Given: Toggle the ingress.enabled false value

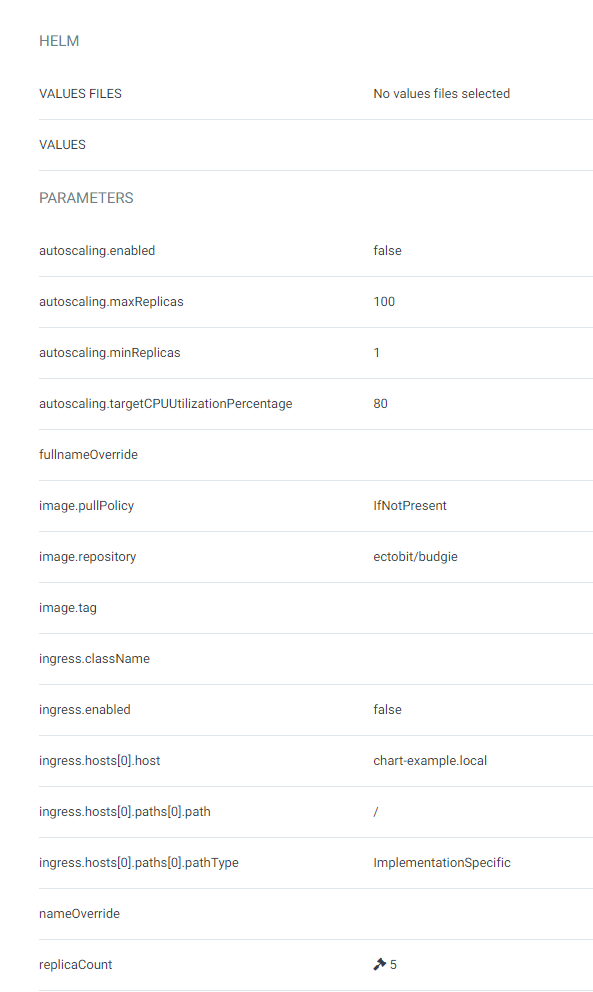Looking at the screenshot, I should [x=387, y=709].
